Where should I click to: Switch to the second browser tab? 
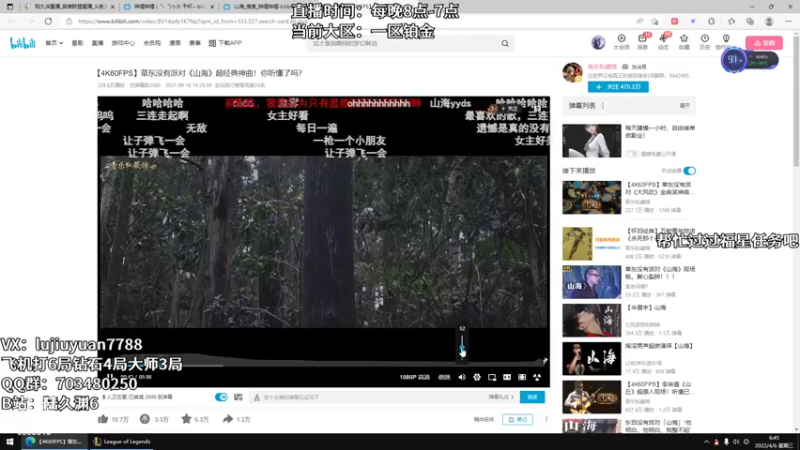click(x=168, y=7)
